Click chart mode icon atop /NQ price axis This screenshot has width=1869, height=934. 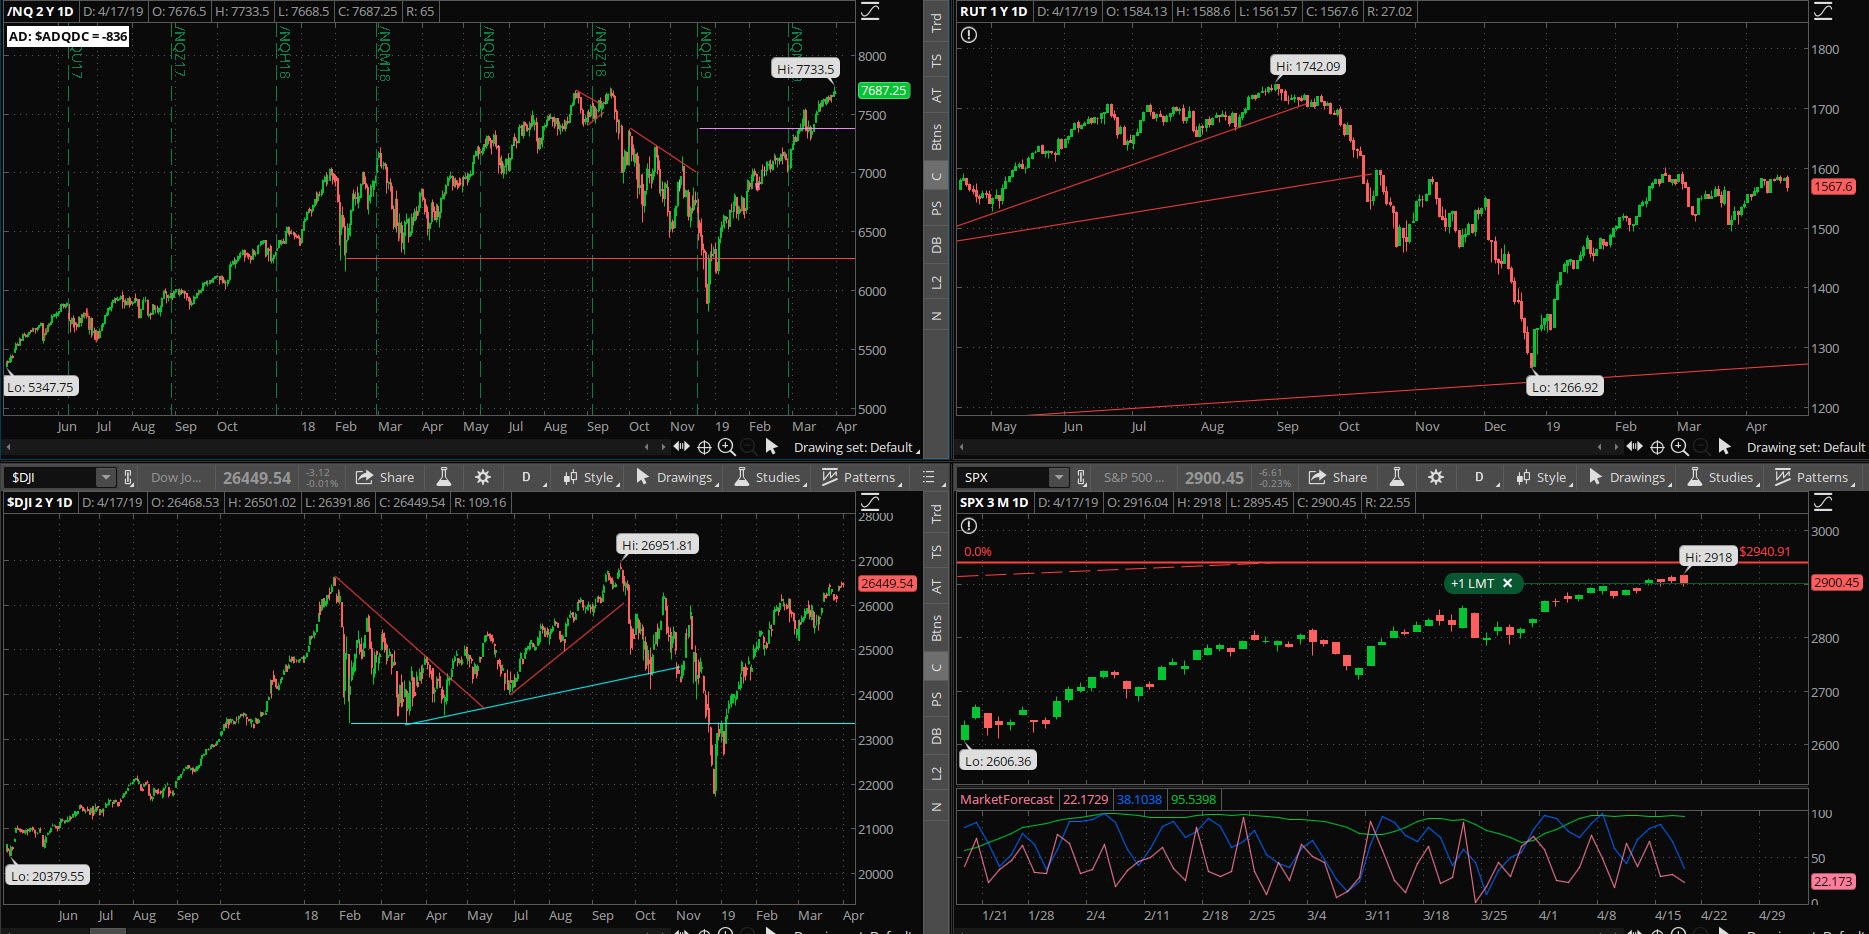[x=871, y=11]
